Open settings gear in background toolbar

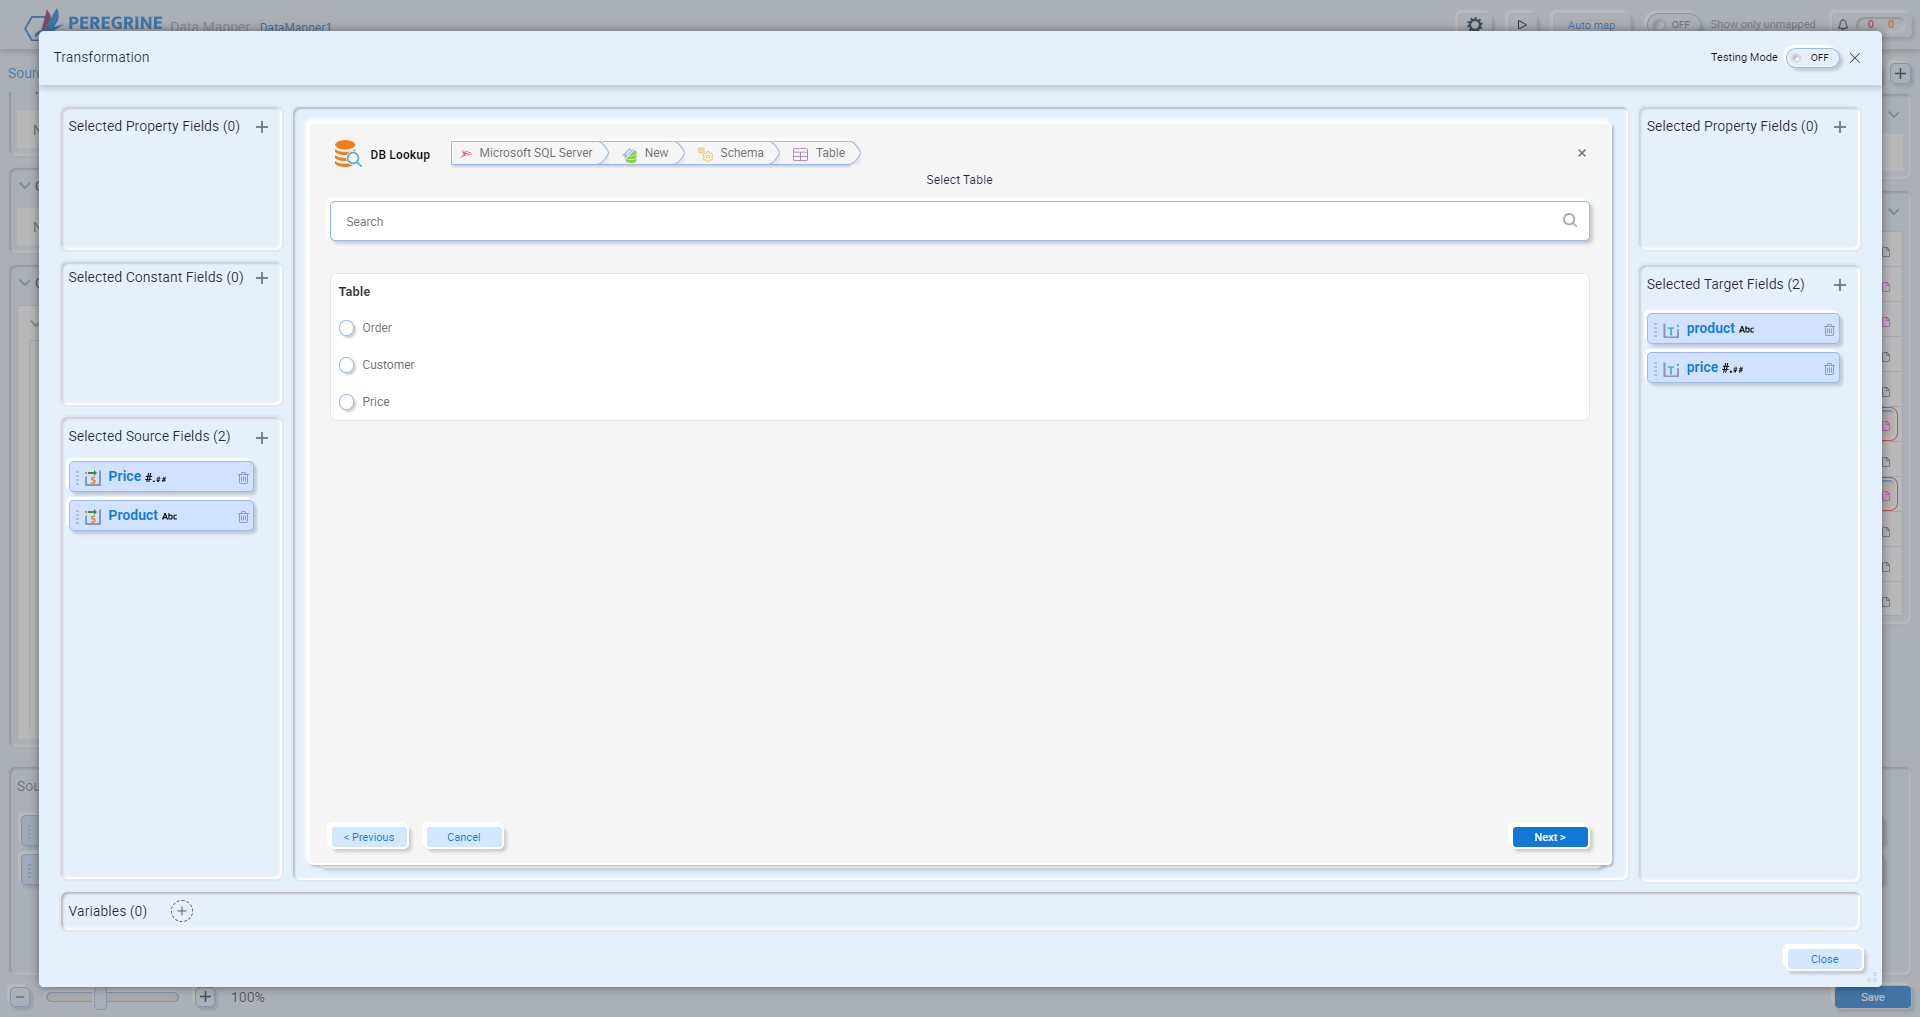coord(1475,24)
